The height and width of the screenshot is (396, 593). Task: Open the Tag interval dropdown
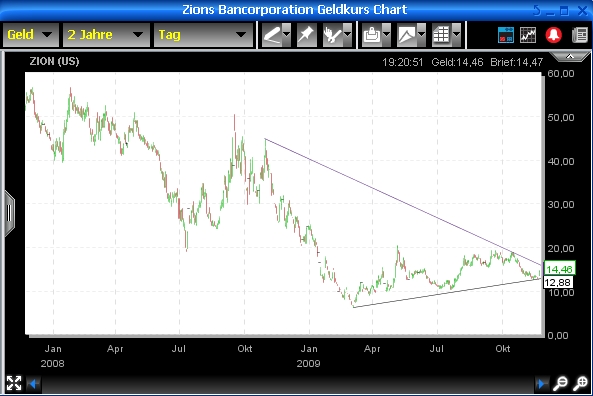click(203, 35)
